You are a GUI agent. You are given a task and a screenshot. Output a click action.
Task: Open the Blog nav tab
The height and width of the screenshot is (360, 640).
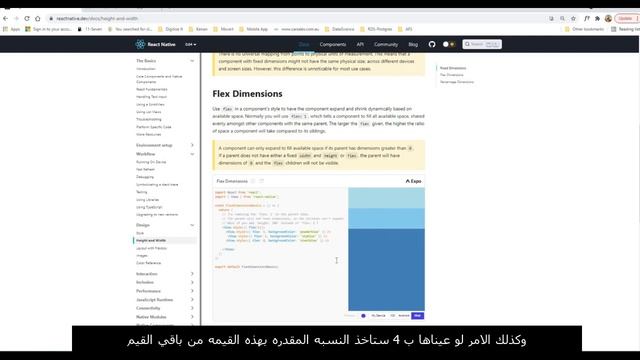(413, 44)
